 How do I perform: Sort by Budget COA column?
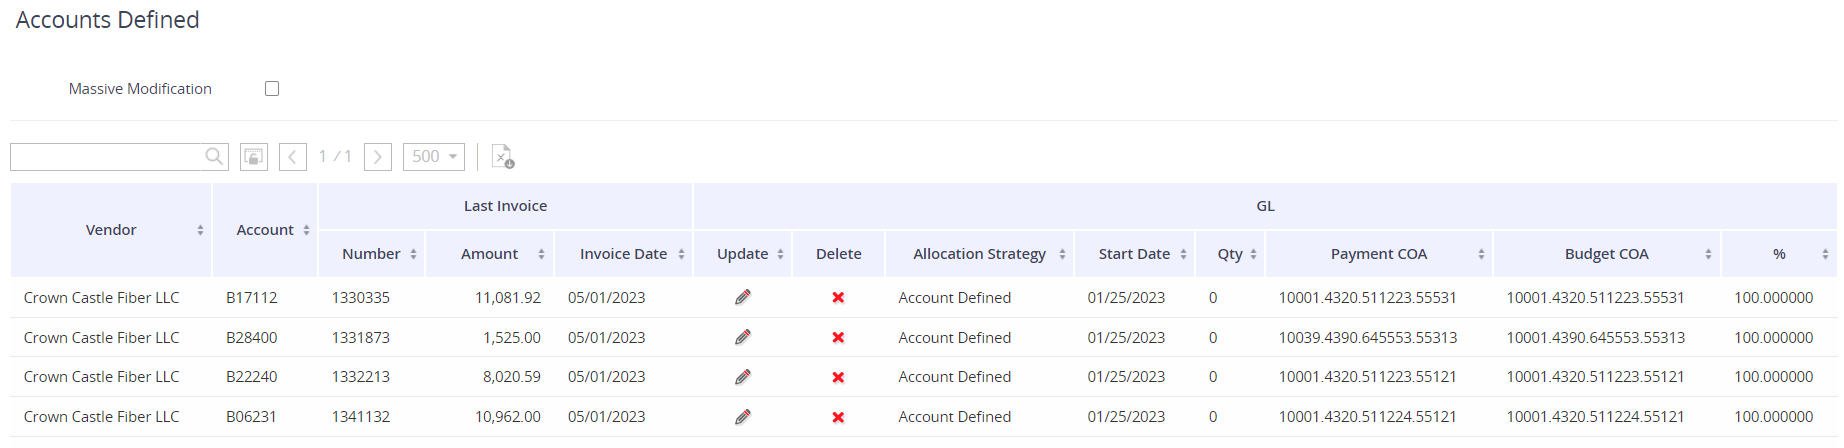(x=1708, y=254)
